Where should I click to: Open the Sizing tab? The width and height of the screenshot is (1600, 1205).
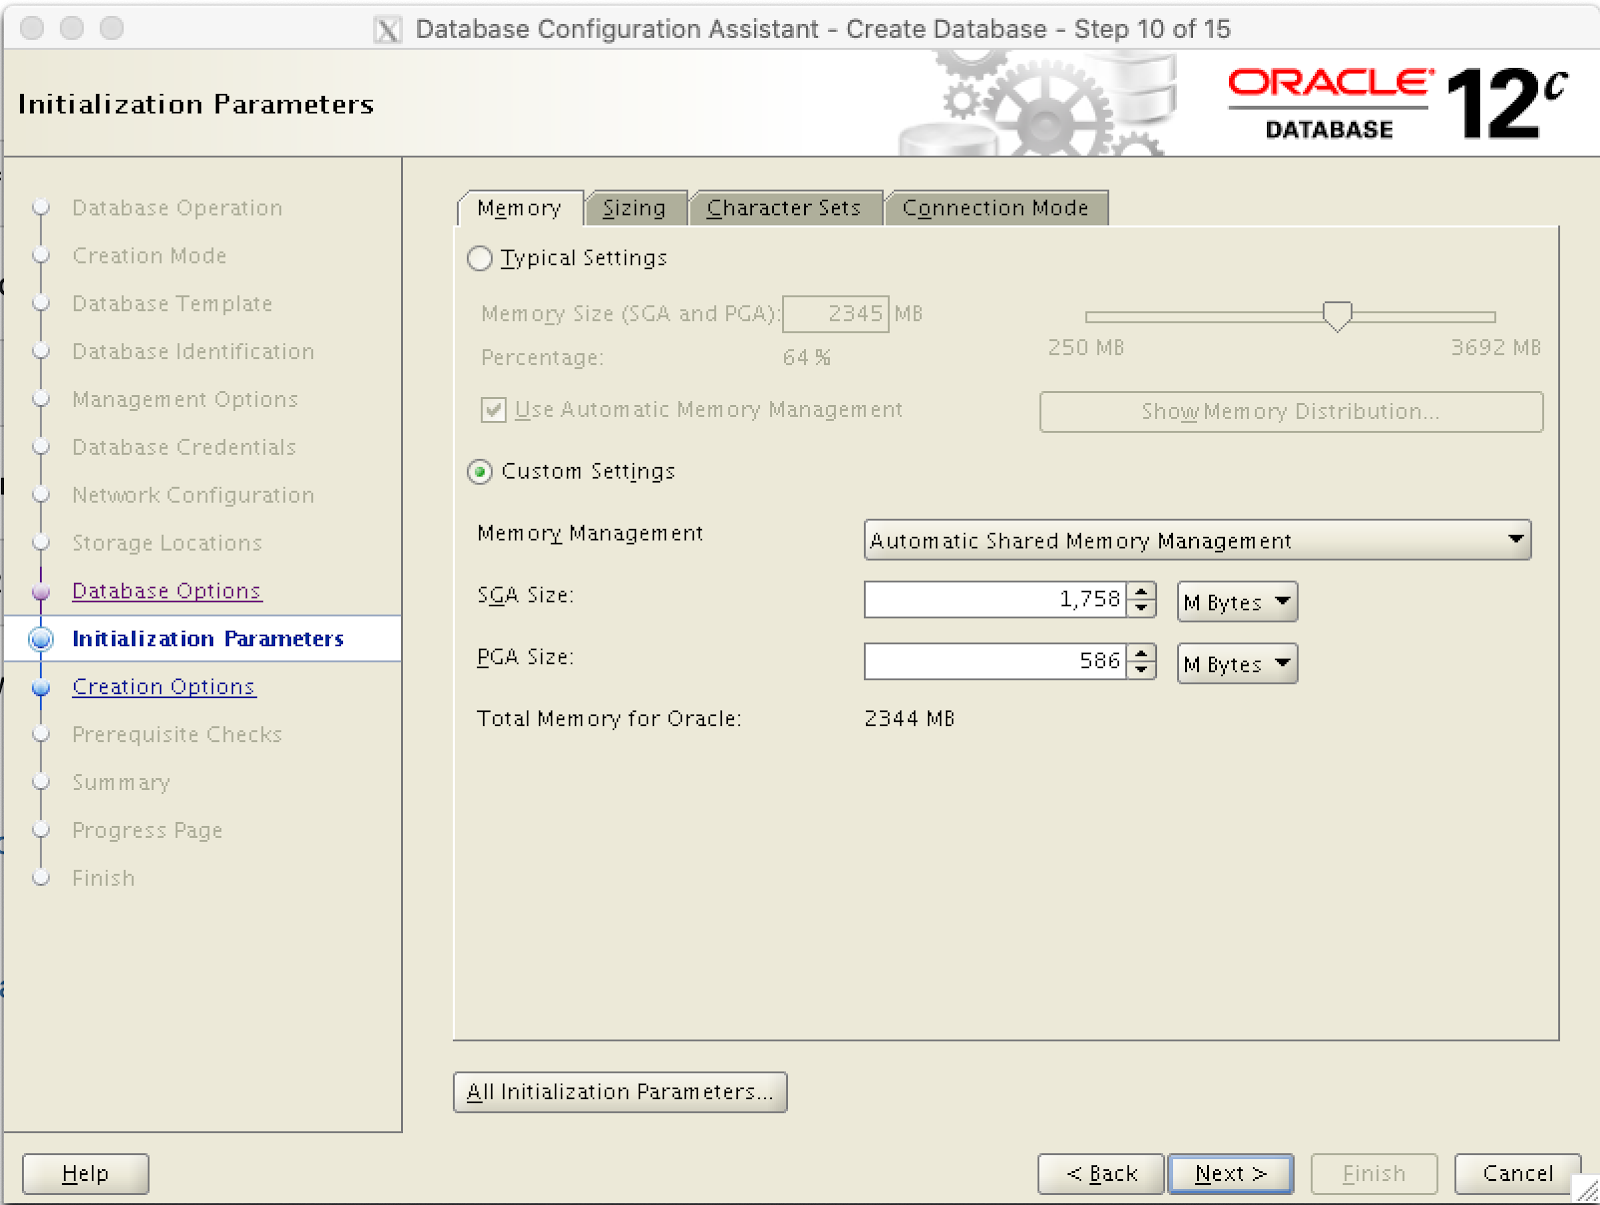(x=634, y=208)
